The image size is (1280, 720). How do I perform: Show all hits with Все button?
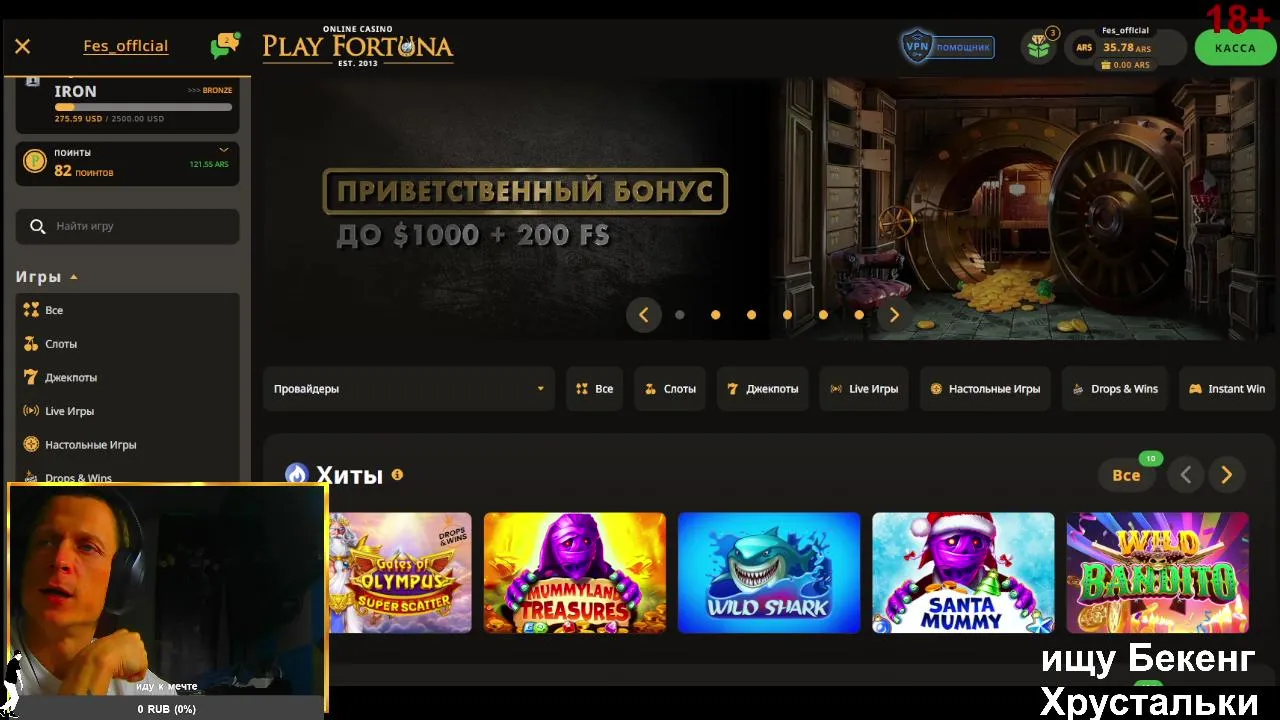(x=1127, y=475)
